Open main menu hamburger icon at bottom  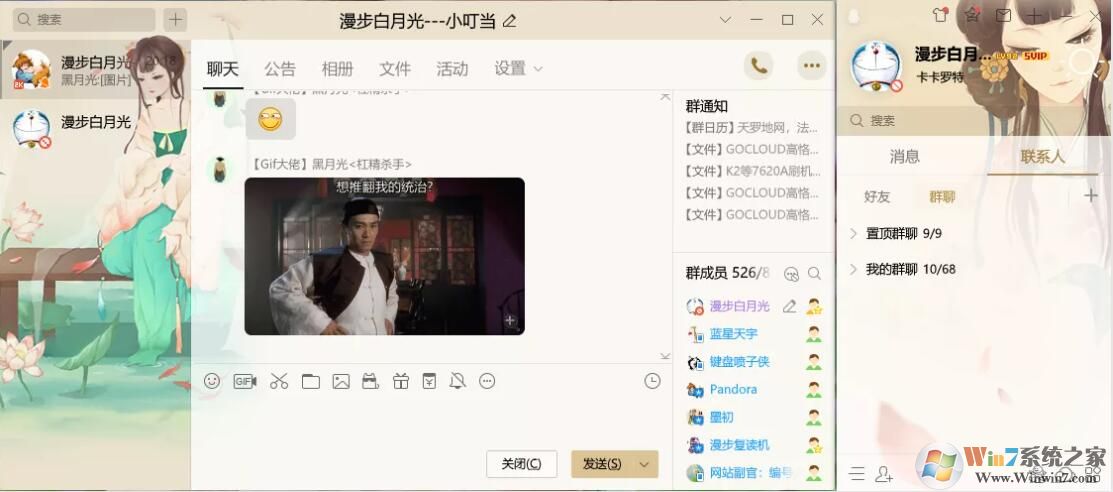[x=857, y=474]
